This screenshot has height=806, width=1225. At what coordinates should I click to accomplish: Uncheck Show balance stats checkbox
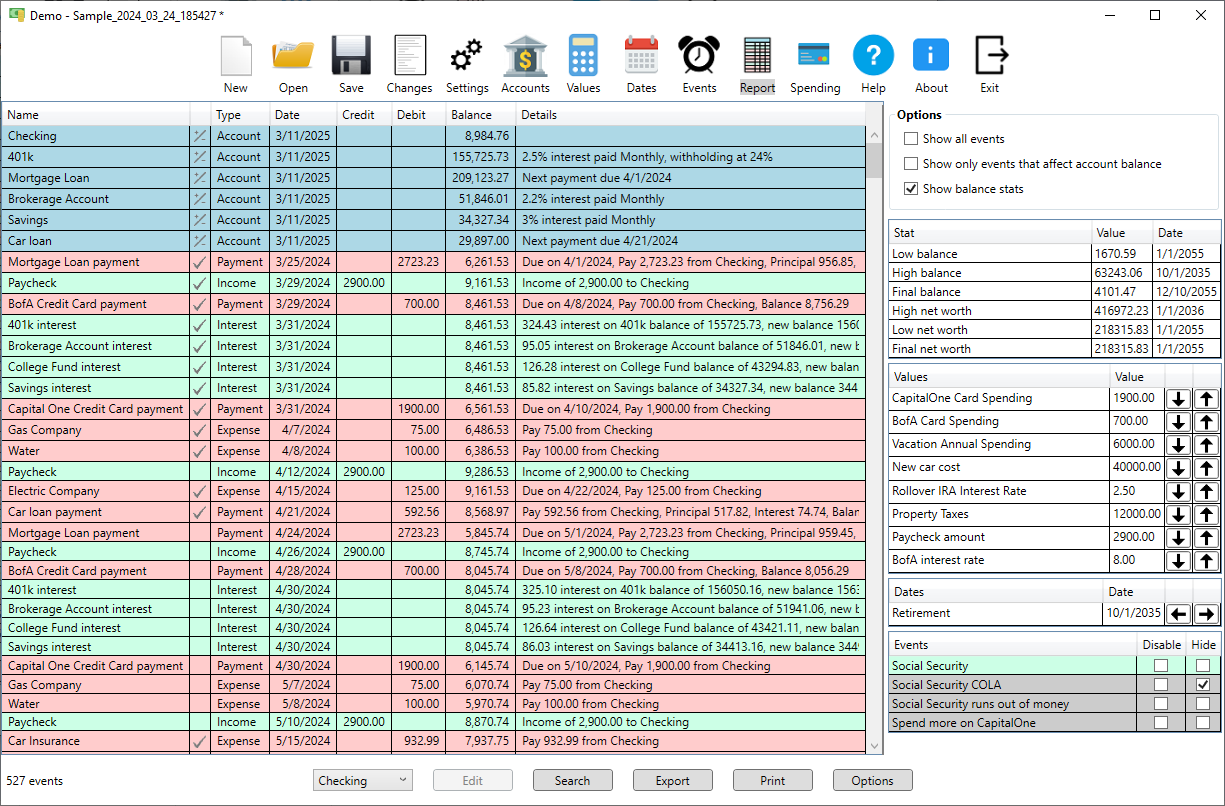[x=911, y=189]
